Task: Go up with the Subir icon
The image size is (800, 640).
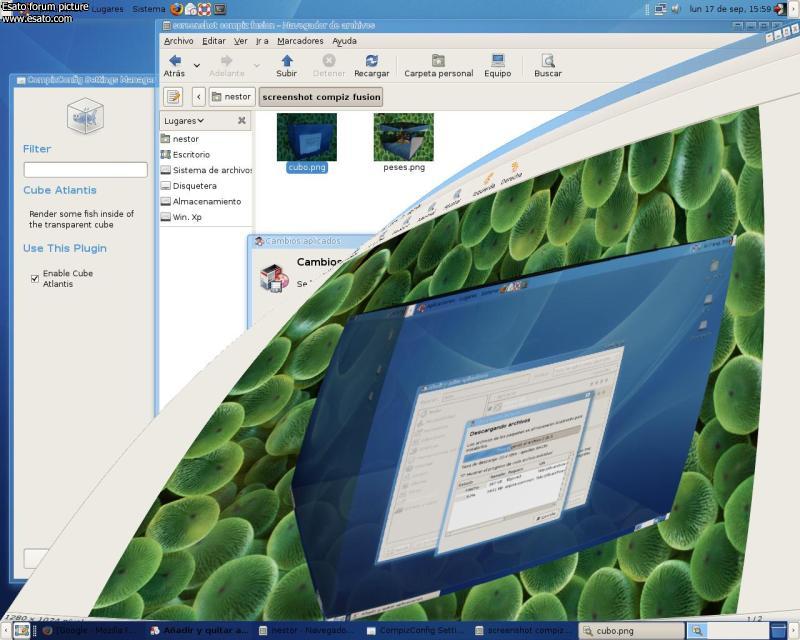Action: pos(287,61)
